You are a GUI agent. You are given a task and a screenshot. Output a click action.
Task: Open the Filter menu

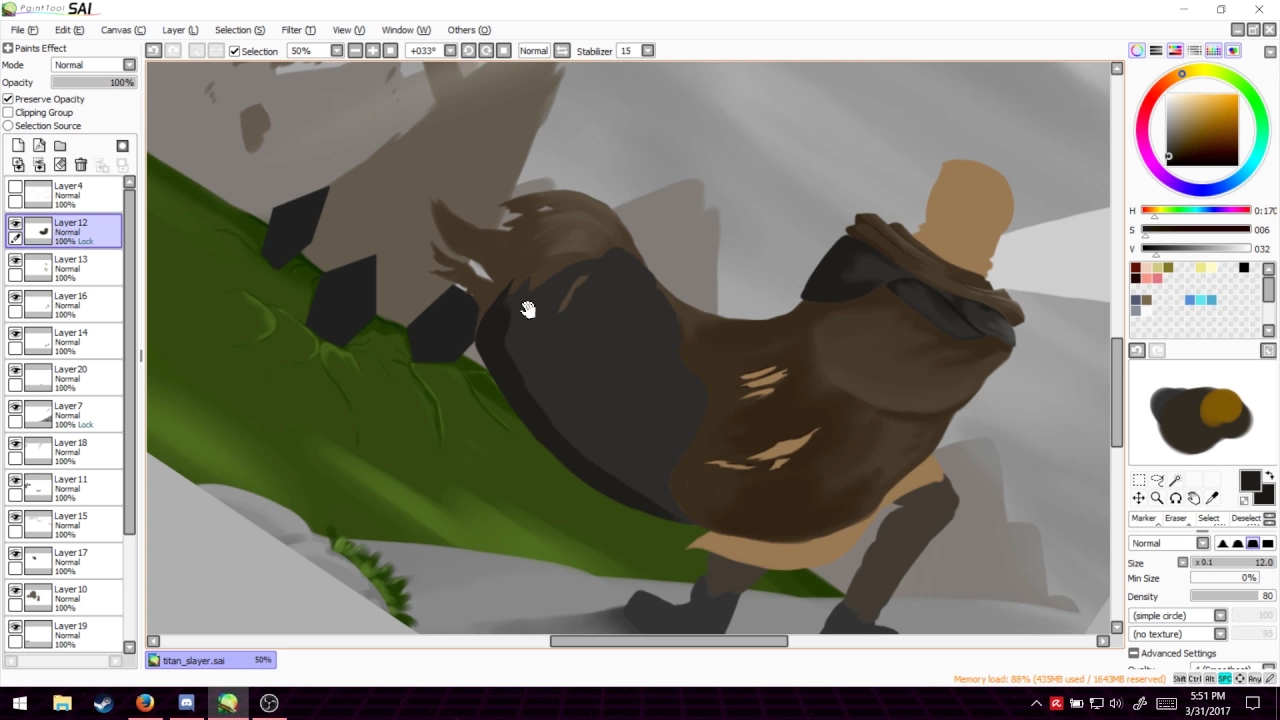298,30
